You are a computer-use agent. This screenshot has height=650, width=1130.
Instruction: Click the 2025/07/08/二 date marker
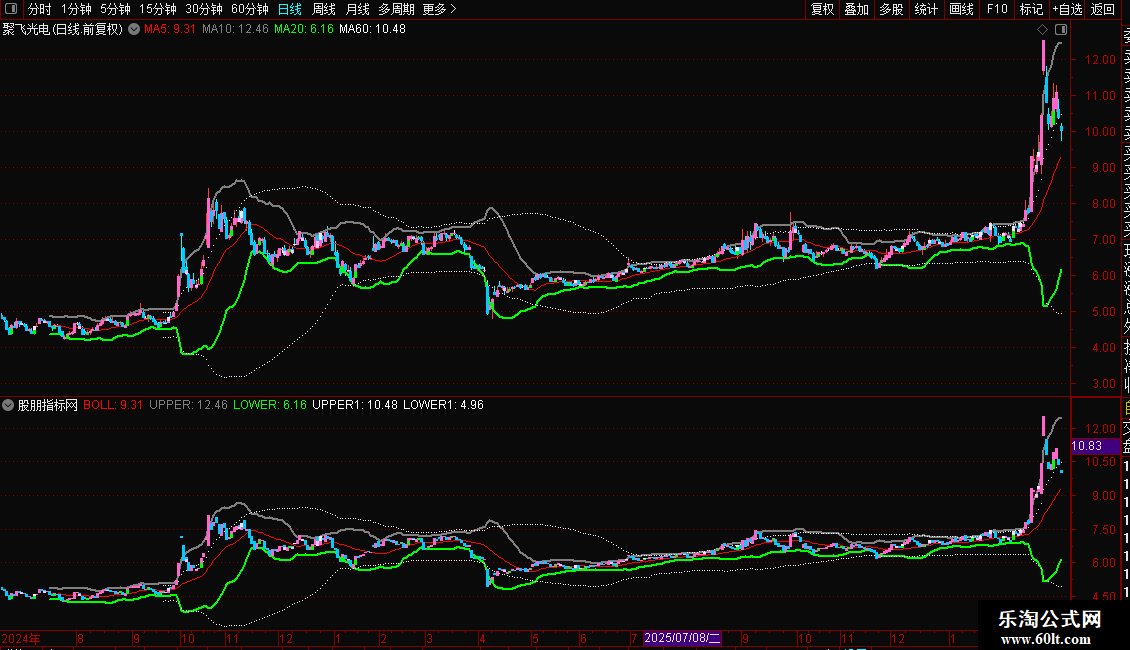[682, 638]
